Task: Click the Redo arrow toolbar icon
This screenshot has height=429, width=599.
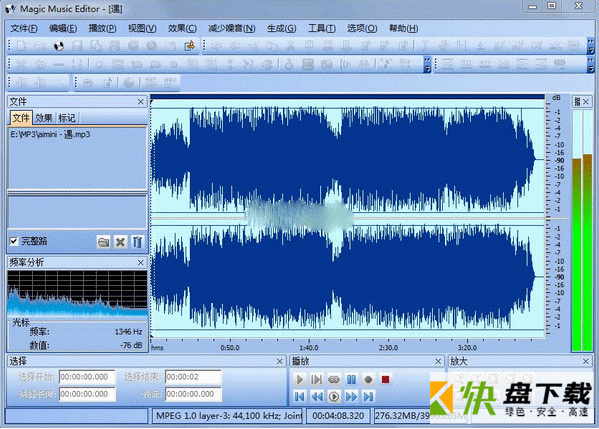Action: pos(235,46)
